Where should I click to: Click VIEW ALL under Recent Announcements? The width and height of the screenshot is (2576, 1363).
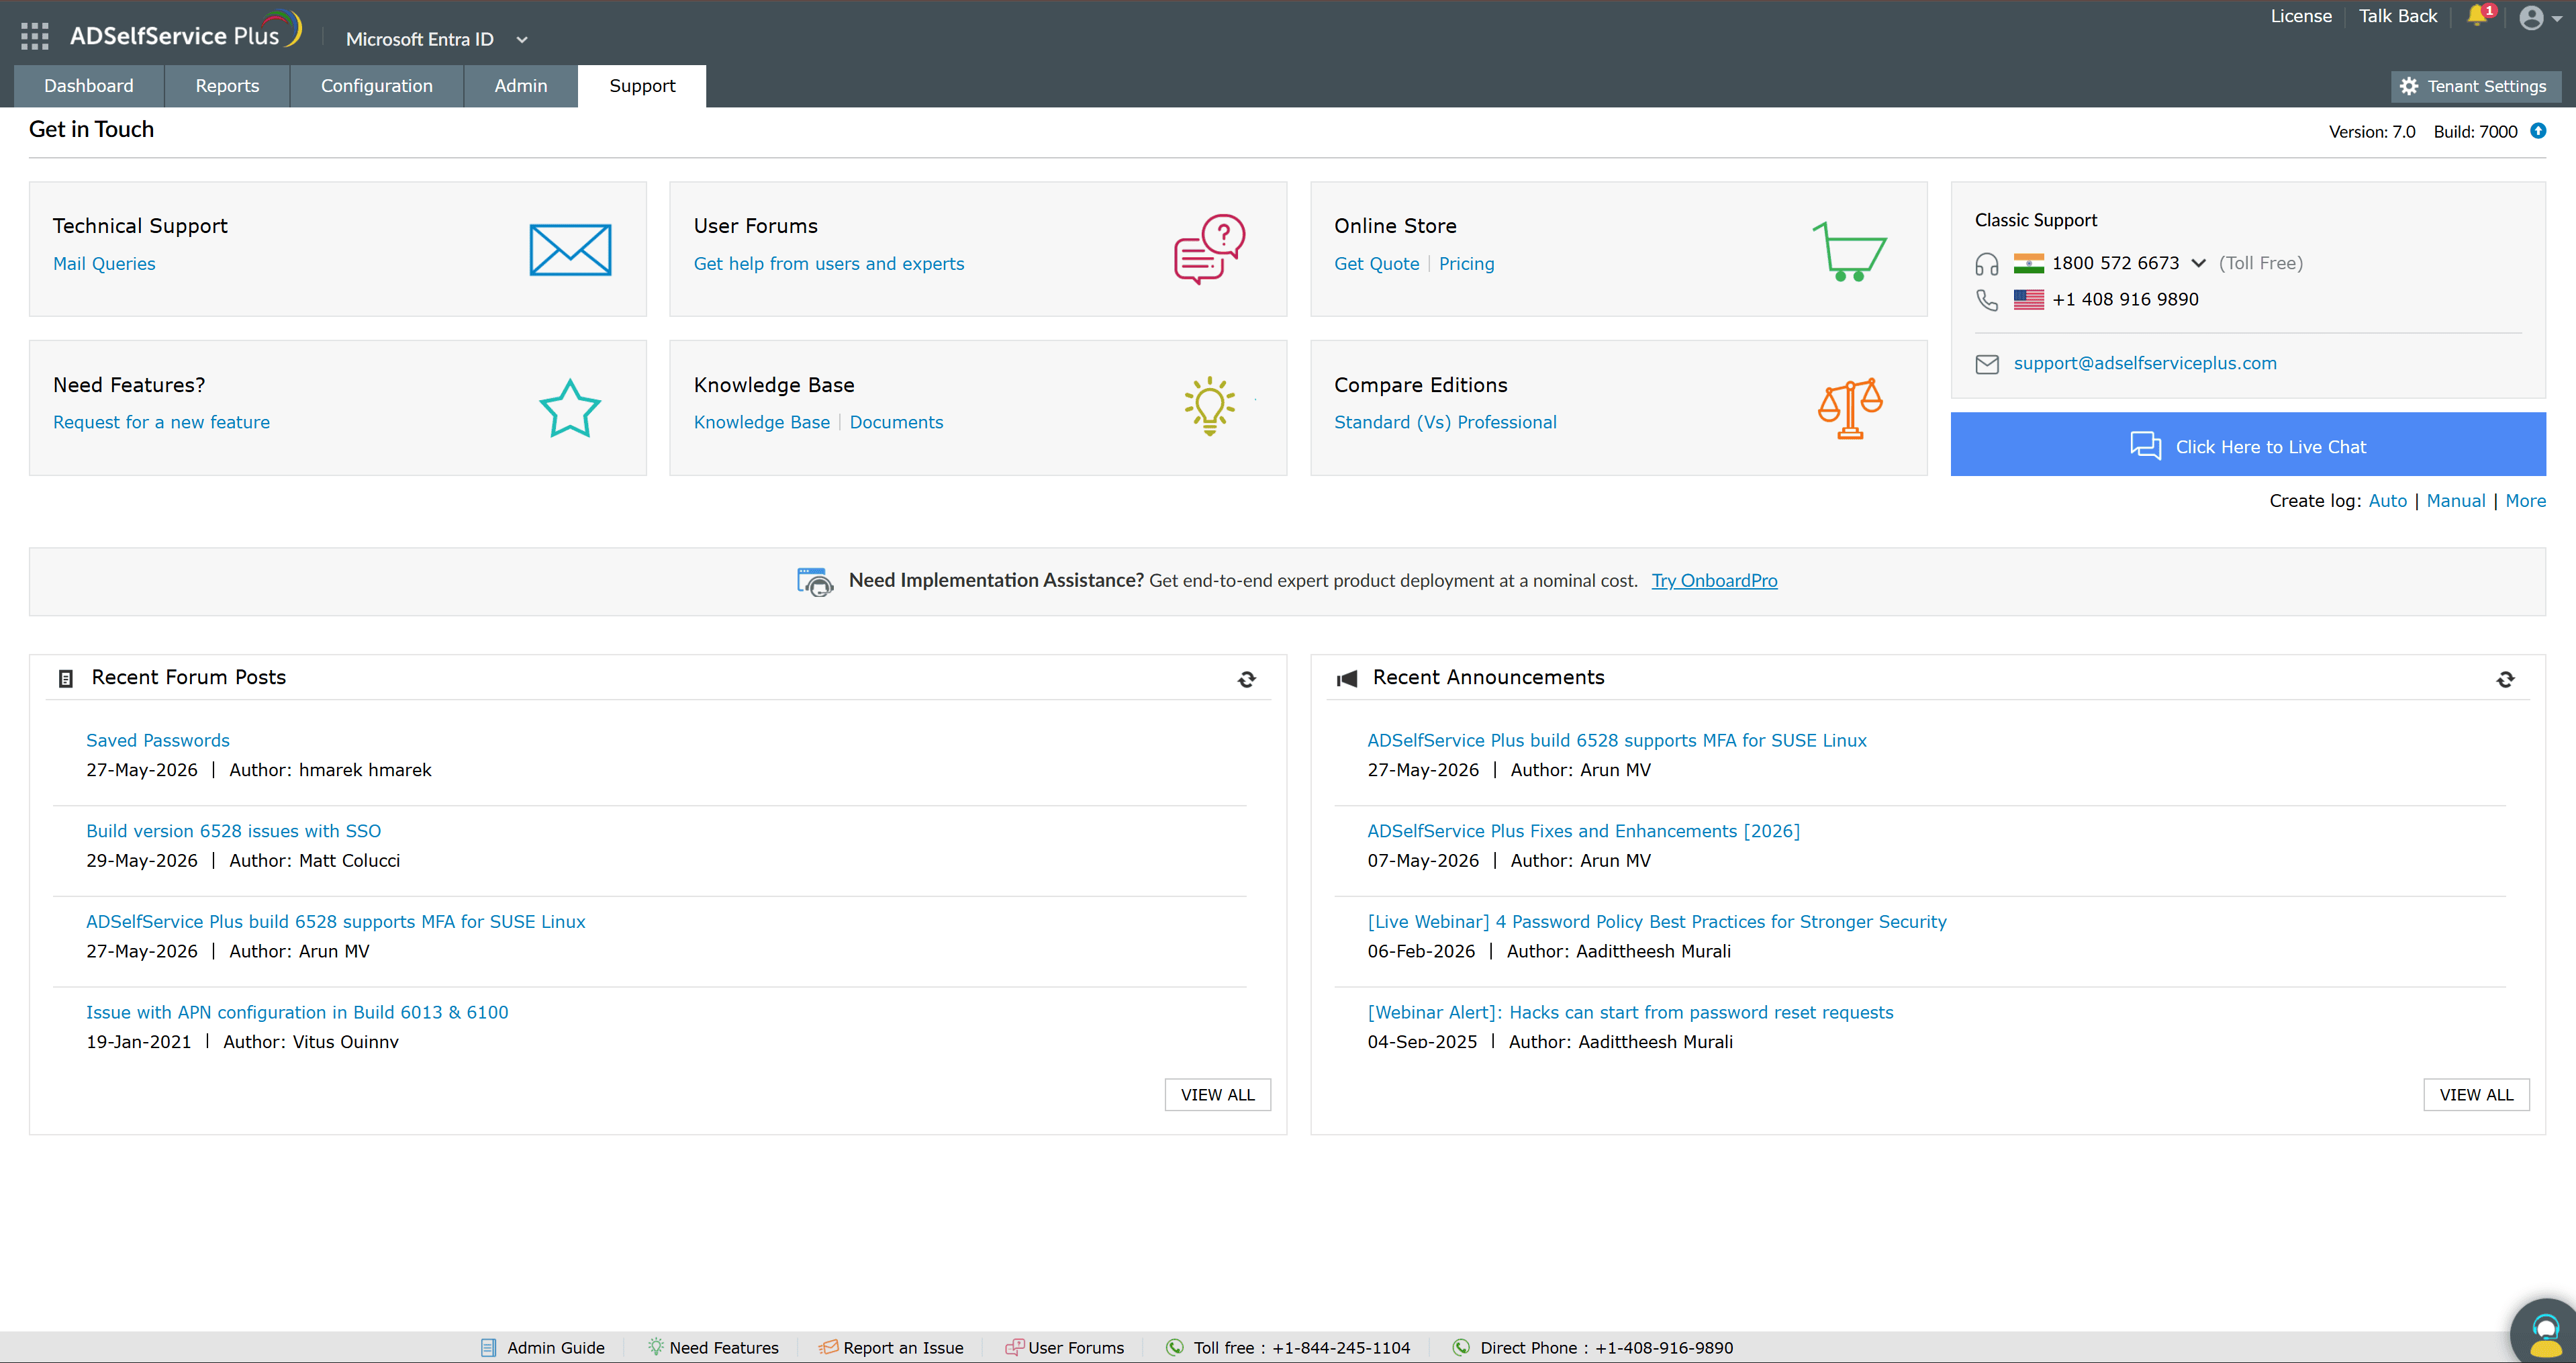[2476, 1095]
